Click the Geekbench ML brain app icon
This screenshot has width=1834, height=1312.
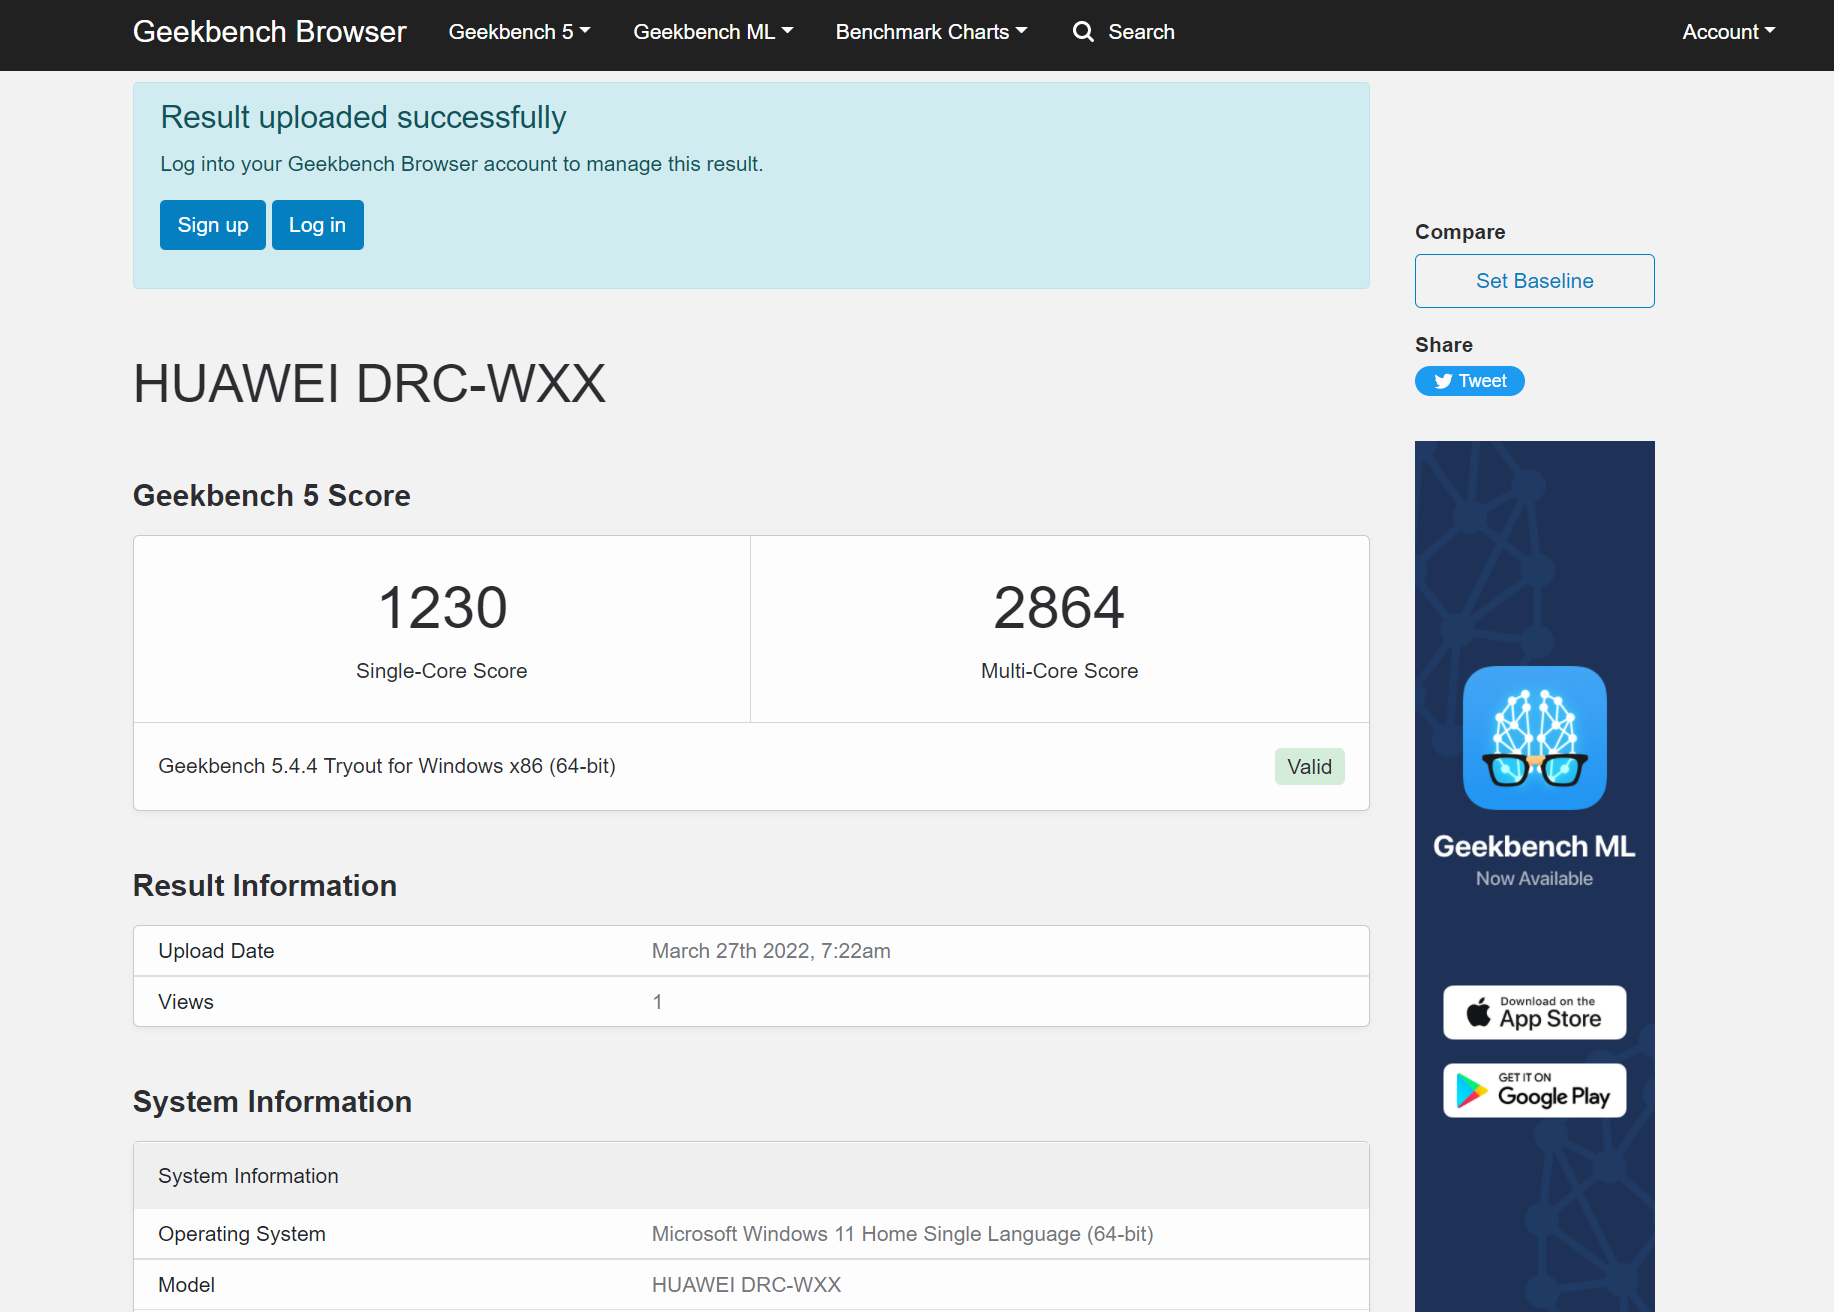1534,738
